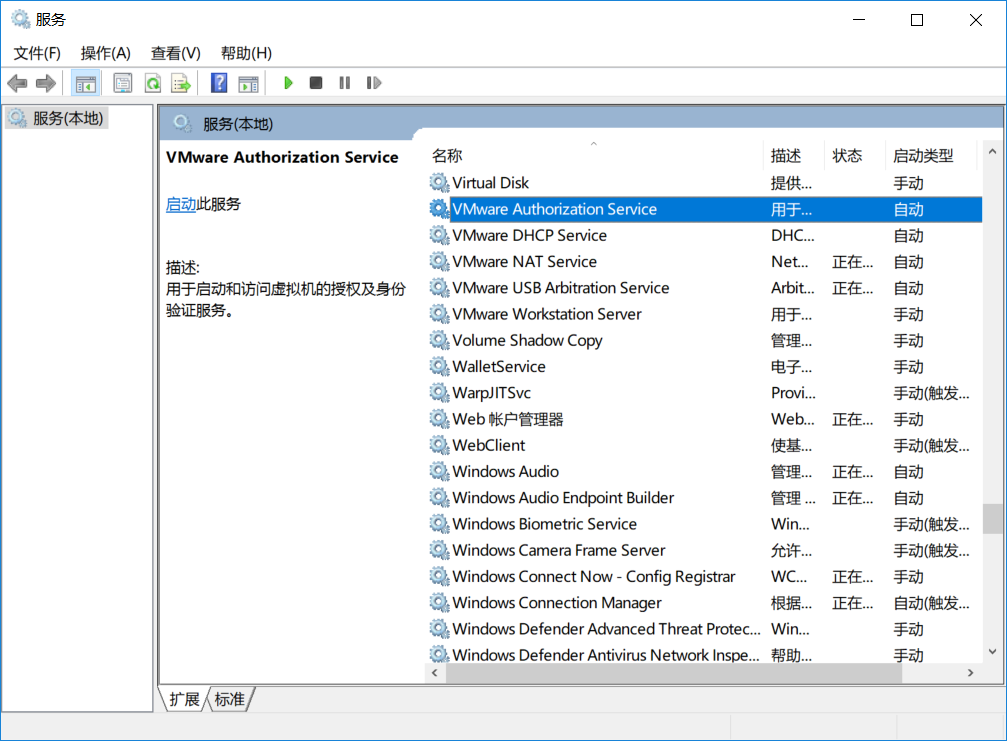Click the DHC... description cell
Image resolution: width=1007 pixels, height=741 pixels.
(792, 236)
